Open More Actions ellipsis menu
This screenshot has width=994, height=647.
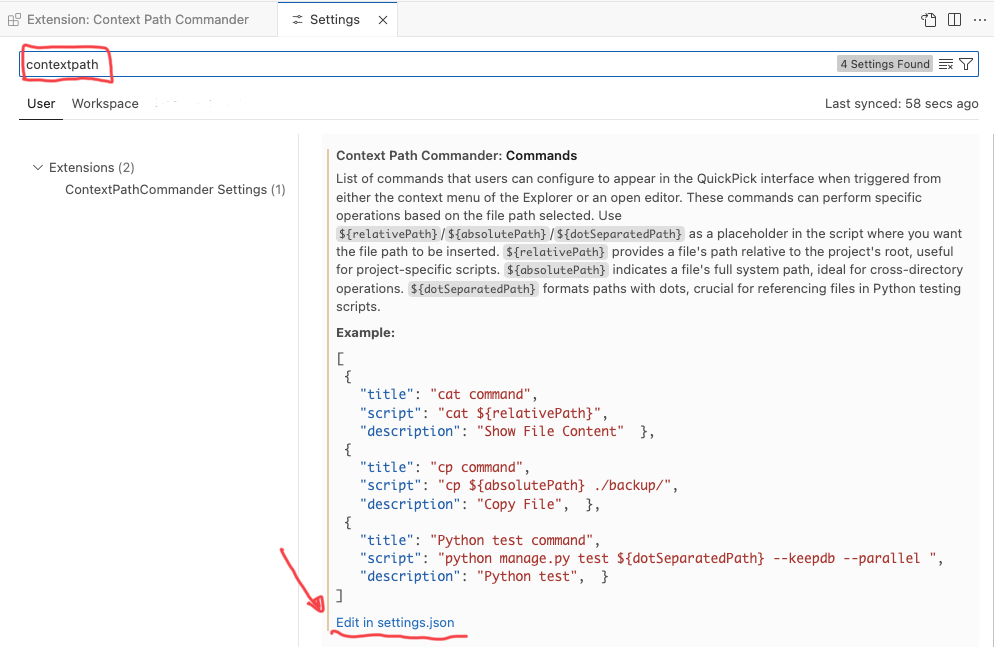point(979,20)
